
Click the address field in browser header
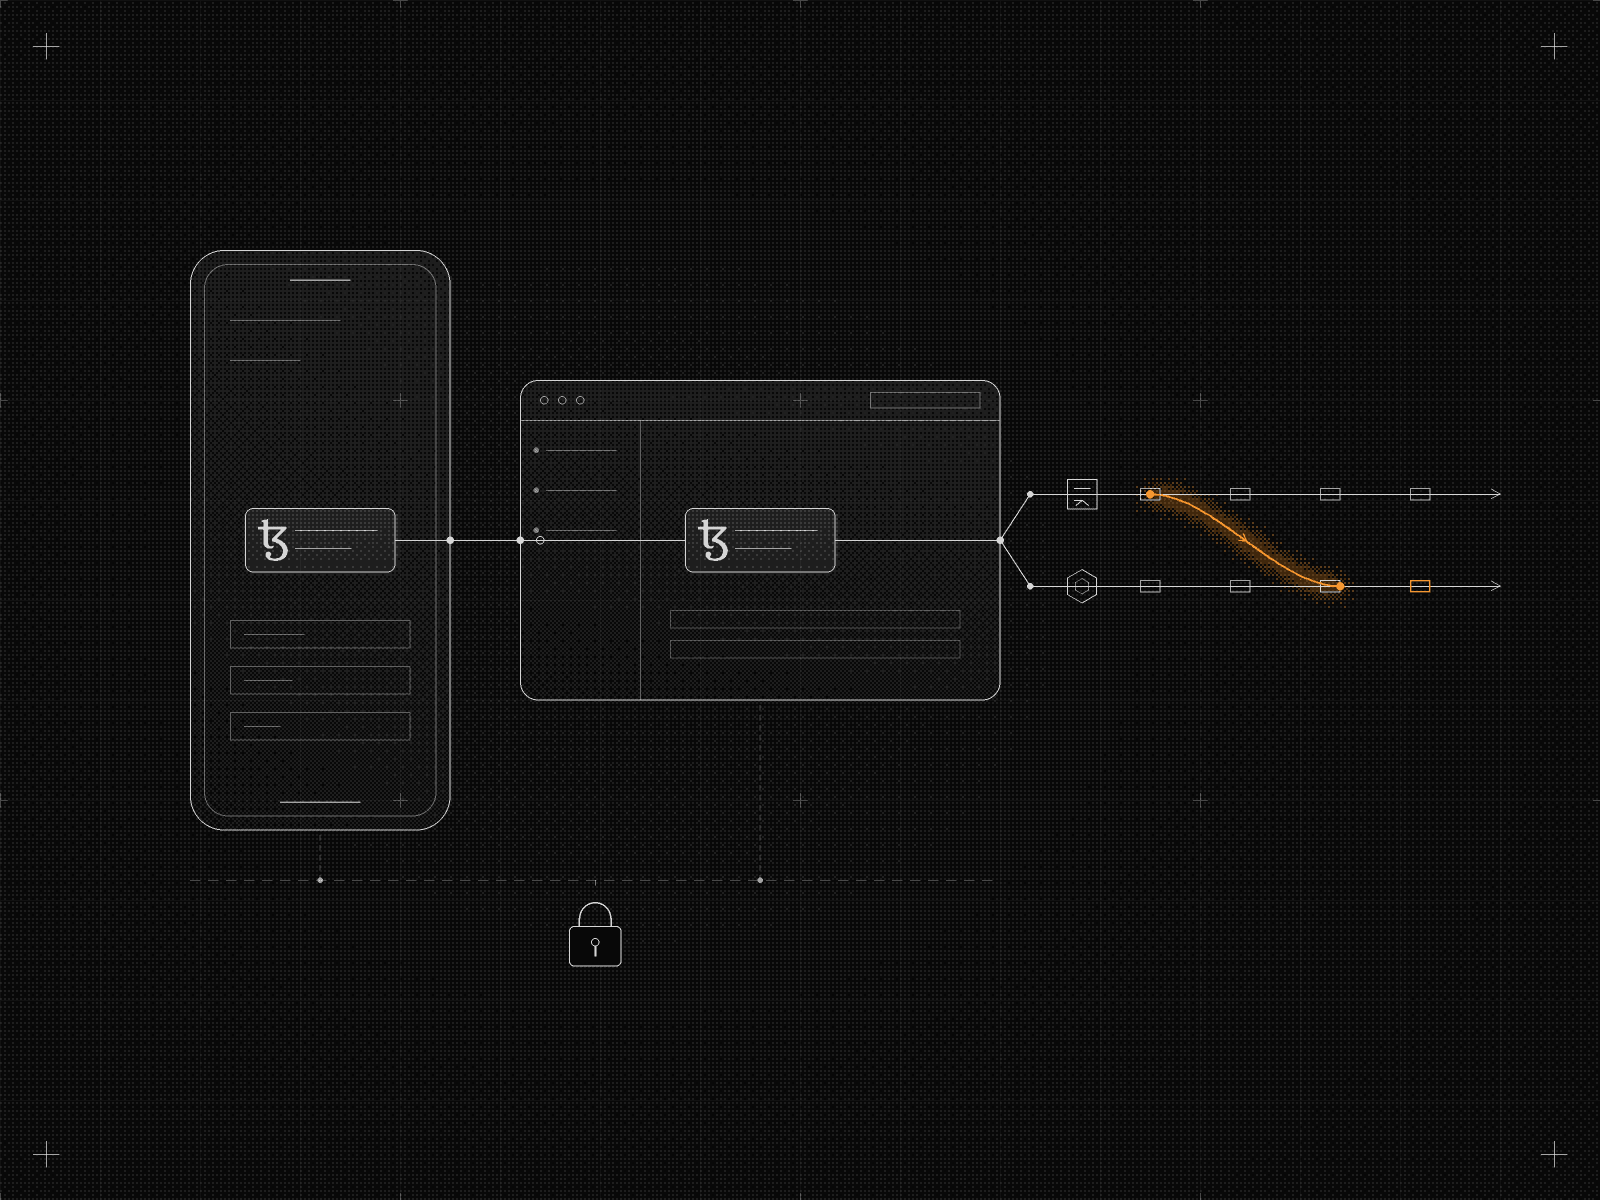pos(925,400)
